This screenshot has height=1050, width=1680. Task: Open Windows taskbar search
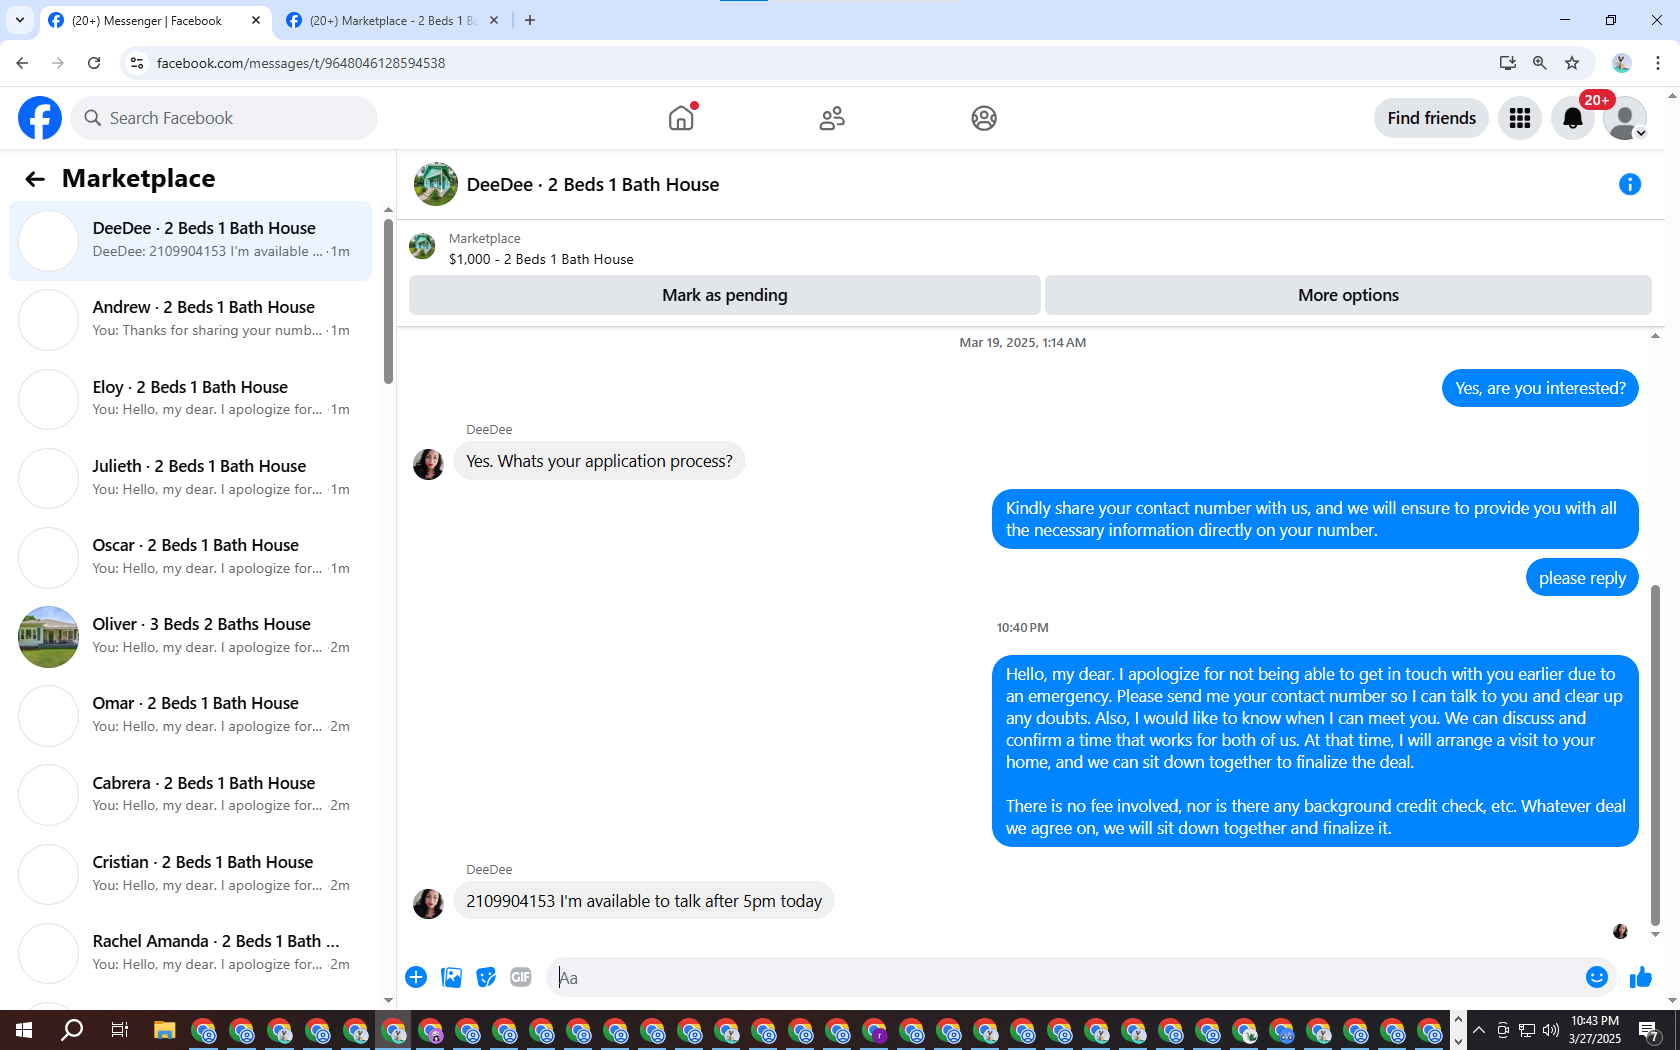coord(72,1030)
